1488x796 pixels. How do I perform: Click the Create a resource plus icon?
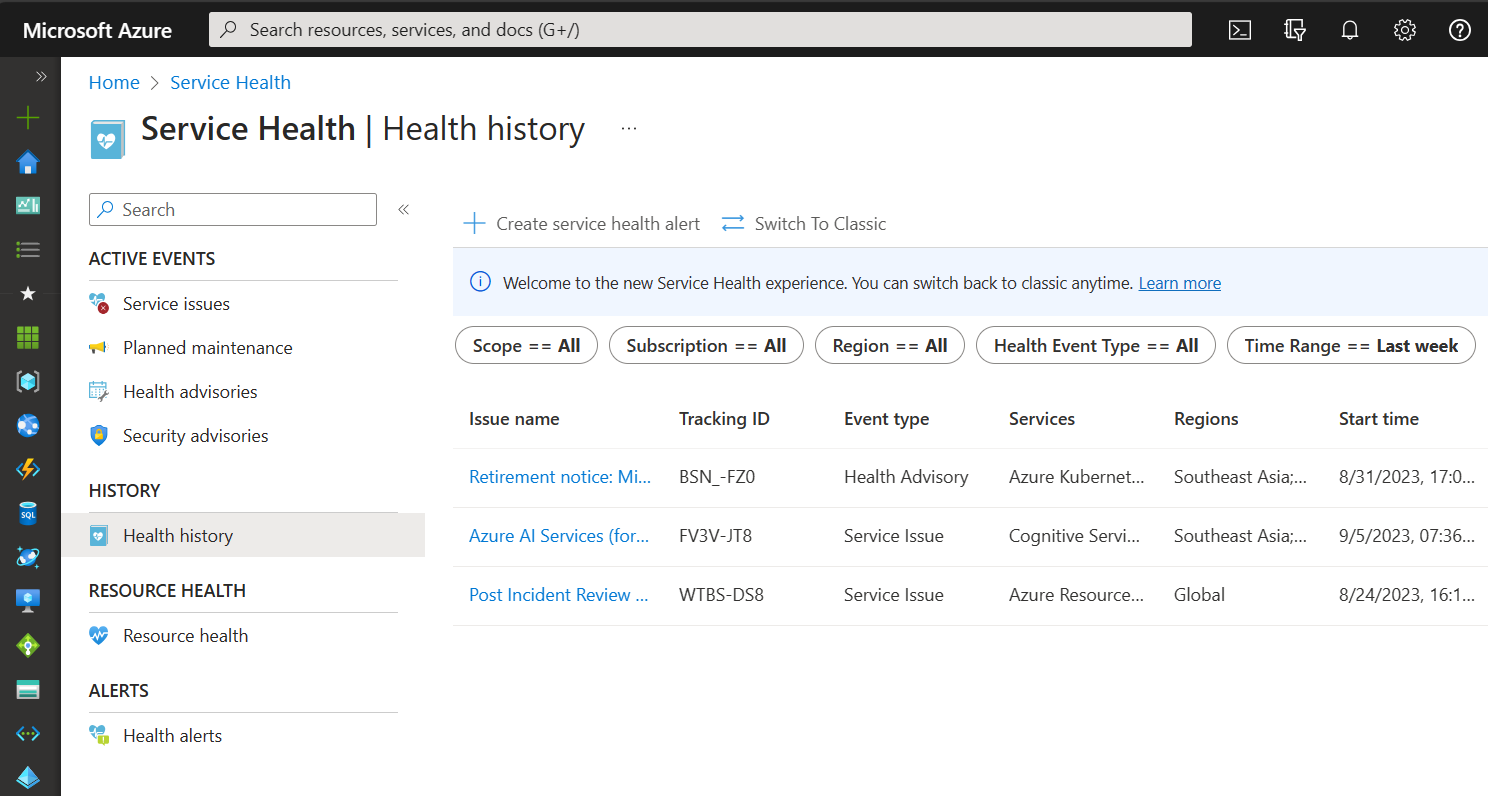point(28,118)
